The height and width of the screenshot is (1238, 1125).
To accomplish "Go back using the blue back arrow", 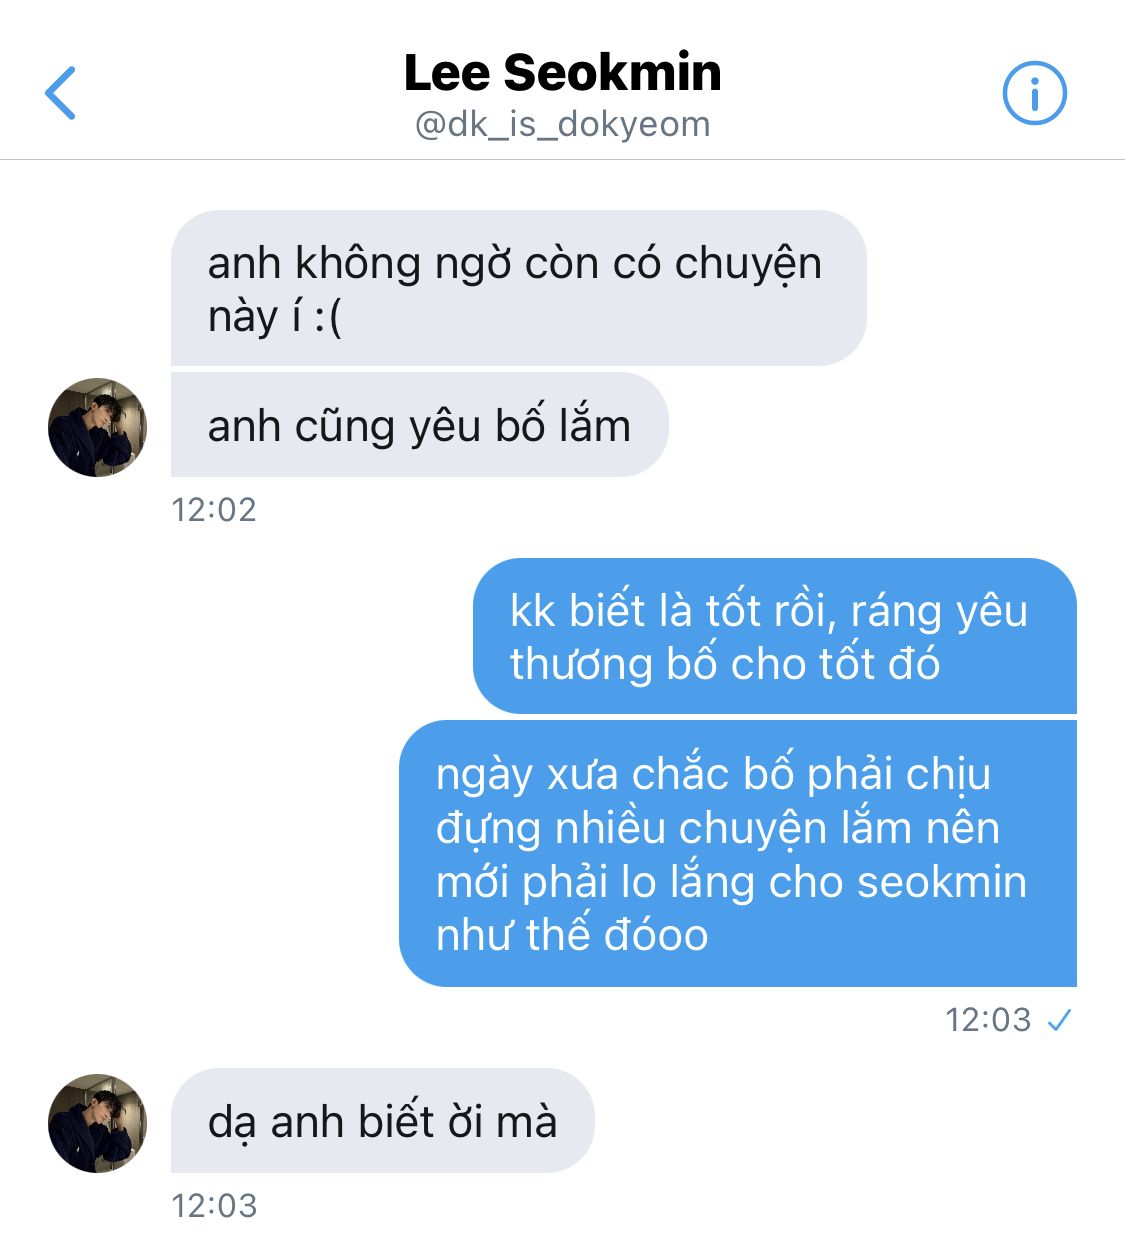I will point(60,93).
